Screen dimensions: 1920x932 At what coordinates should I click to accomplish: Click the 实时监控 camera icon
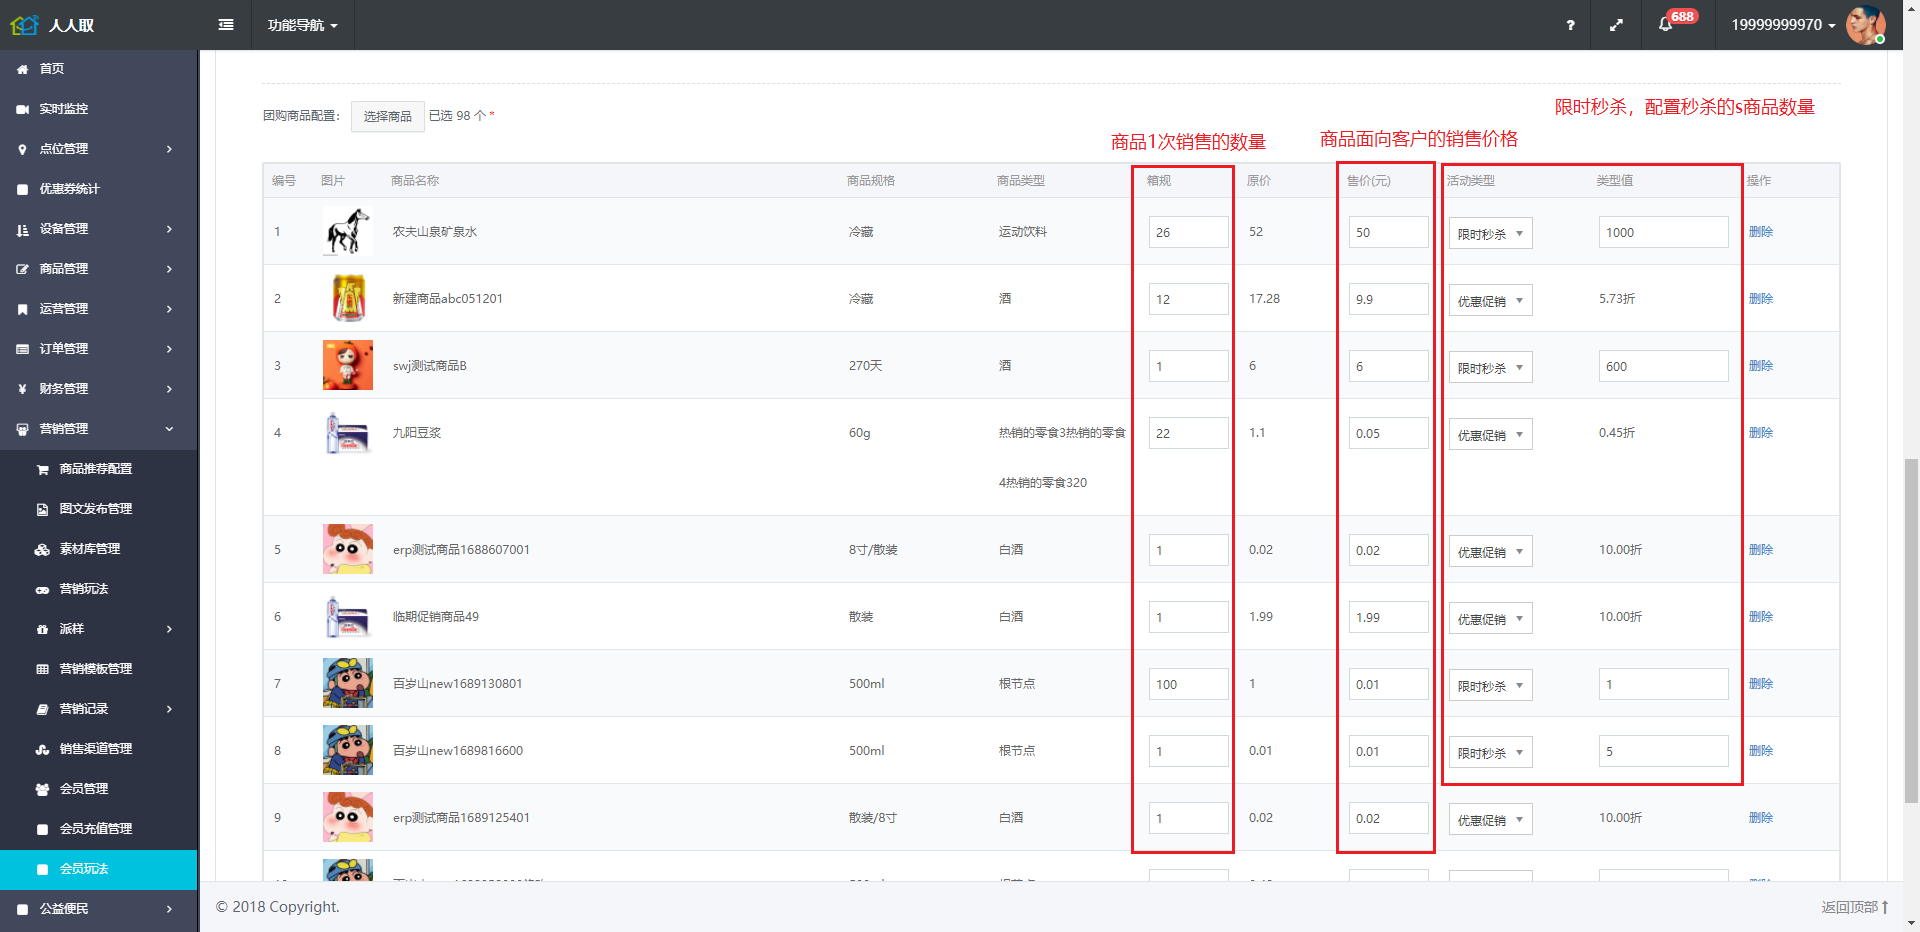pos(22,109)
